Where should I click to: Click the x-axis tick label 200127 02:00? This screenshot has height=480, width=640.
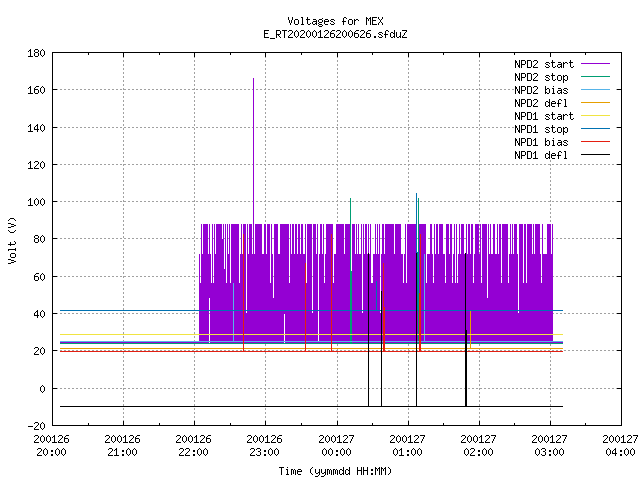(478, 446)
